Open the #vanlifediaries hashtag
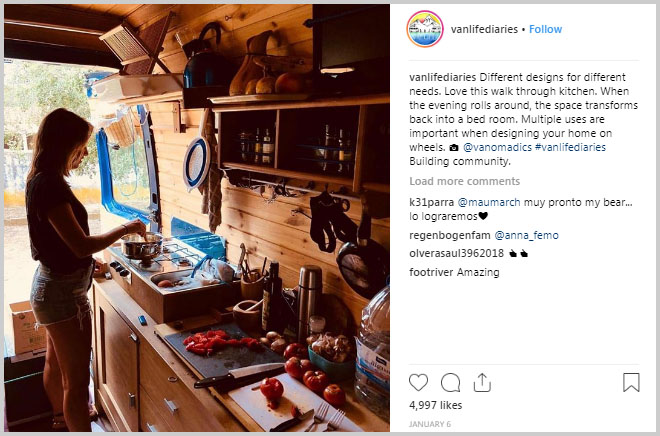Screen dimensions: 660x436 (x=570, y=147)
